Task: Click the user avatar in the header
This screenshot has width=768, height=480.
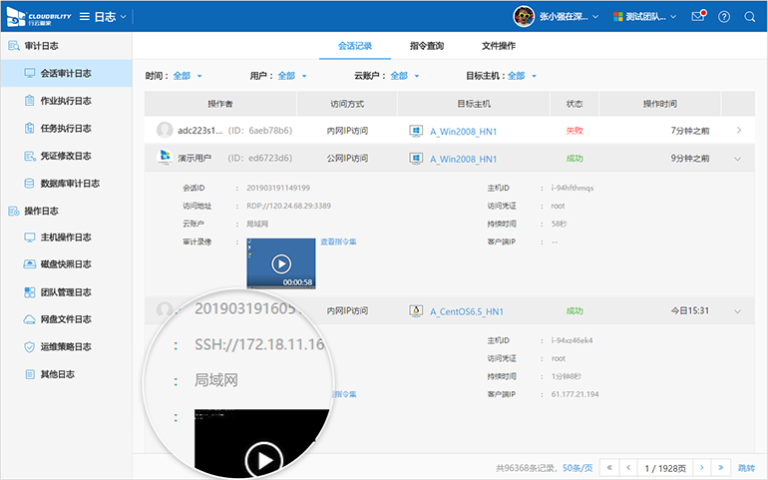Action: (x=523, y=17)
